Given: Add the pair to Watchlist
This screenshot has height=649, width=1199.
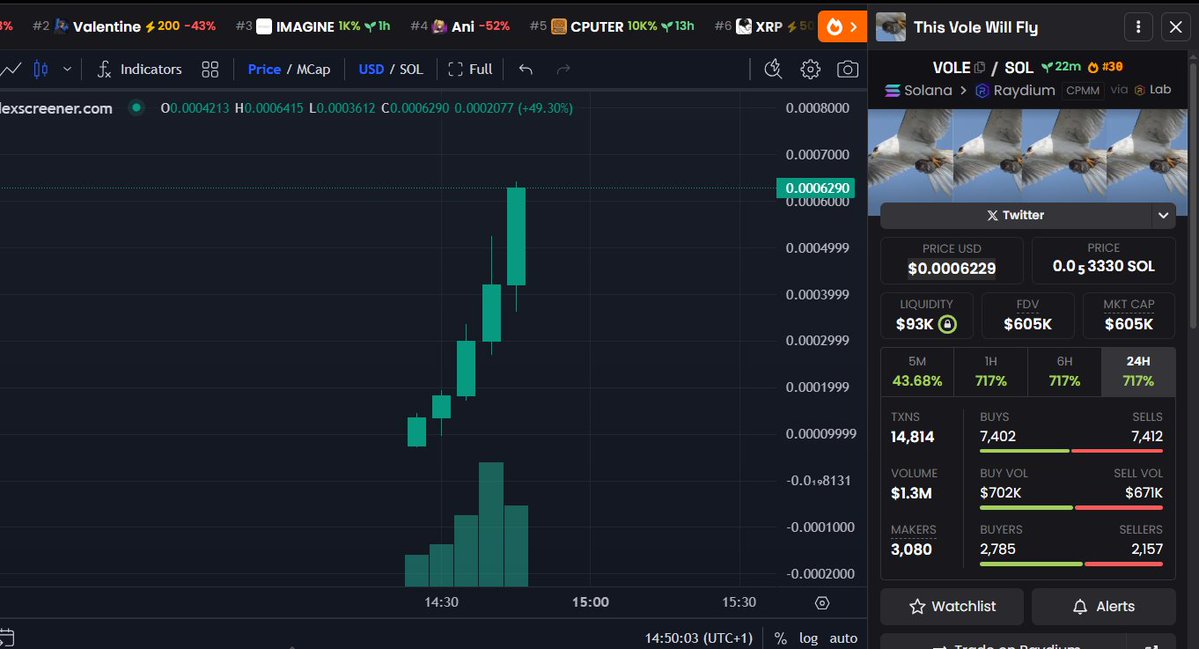Looking at the screenshot, I should click(952, 606).
